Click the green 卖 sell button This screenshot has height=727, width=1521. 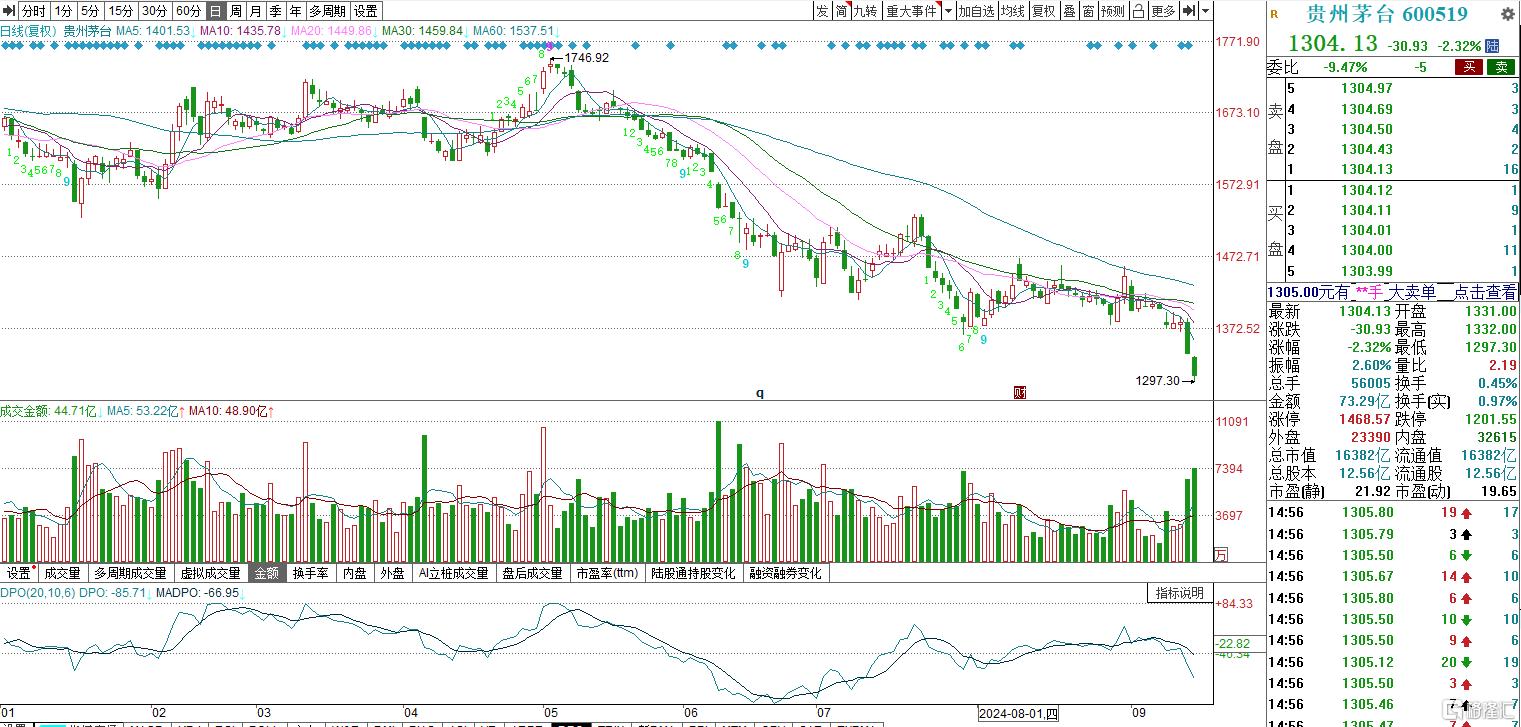click(1501, 67)
